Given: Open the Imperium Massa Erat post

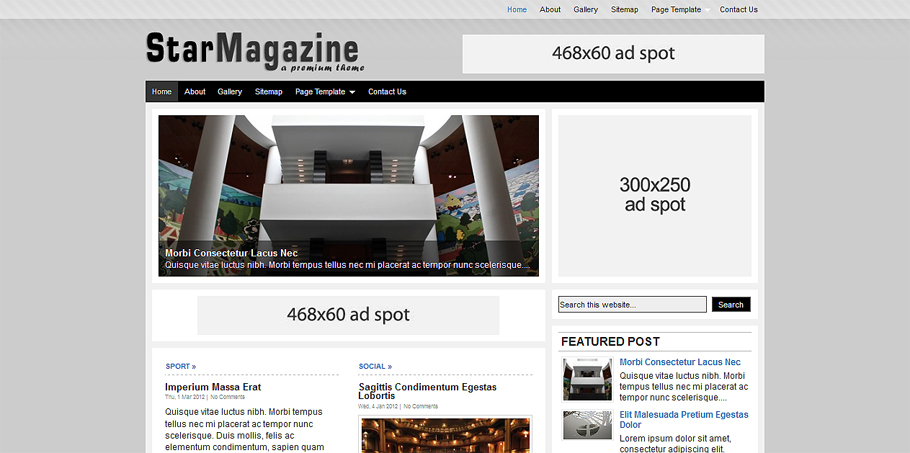Looking at the screenshot, I should (x=213, y=387).
